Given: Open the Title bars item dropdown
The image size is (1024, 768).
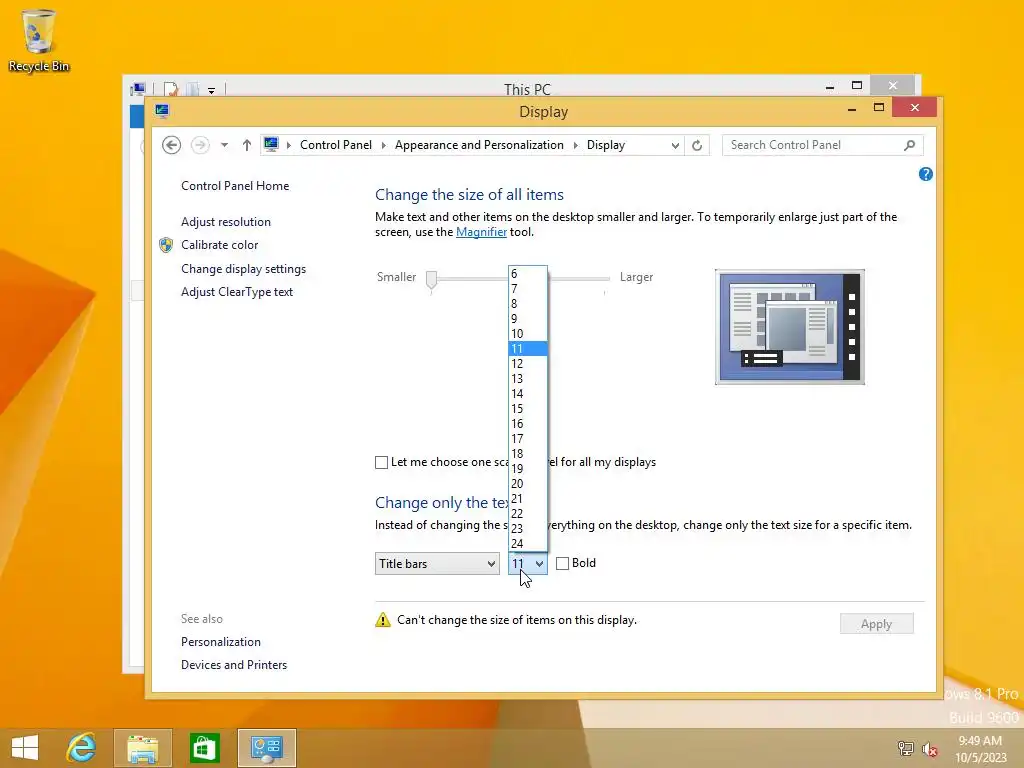Looking at the screenshot, I should 437,564.
